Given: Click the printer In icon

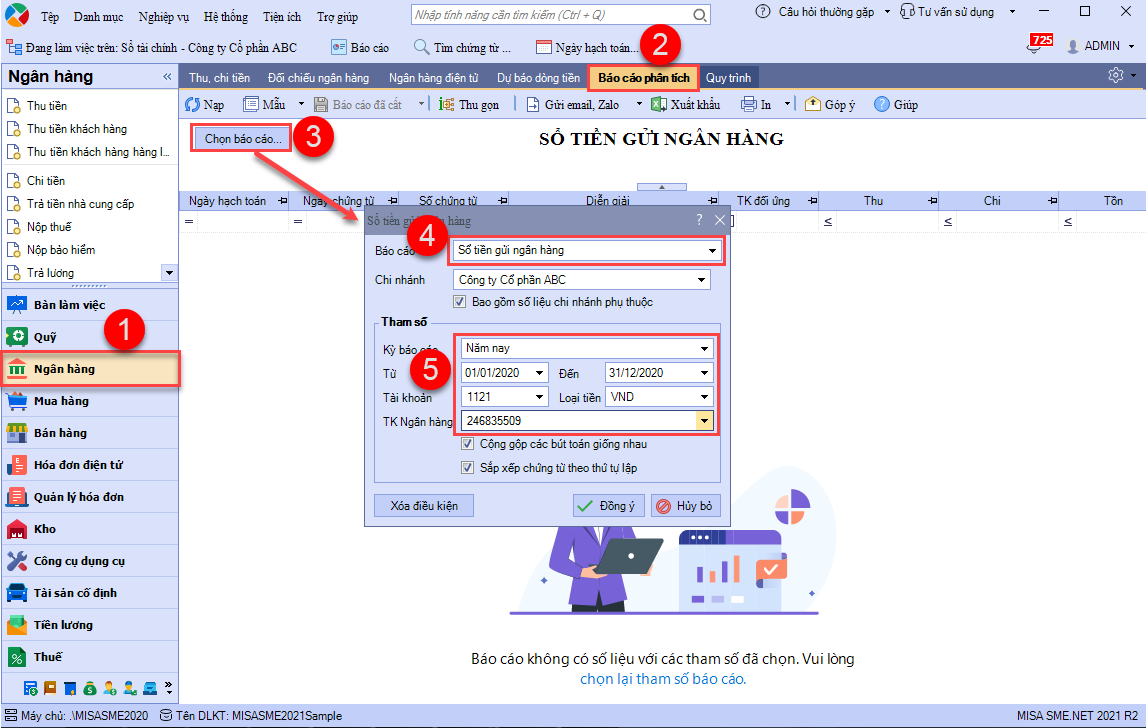Looking at the screenshot, I should 748,104.
